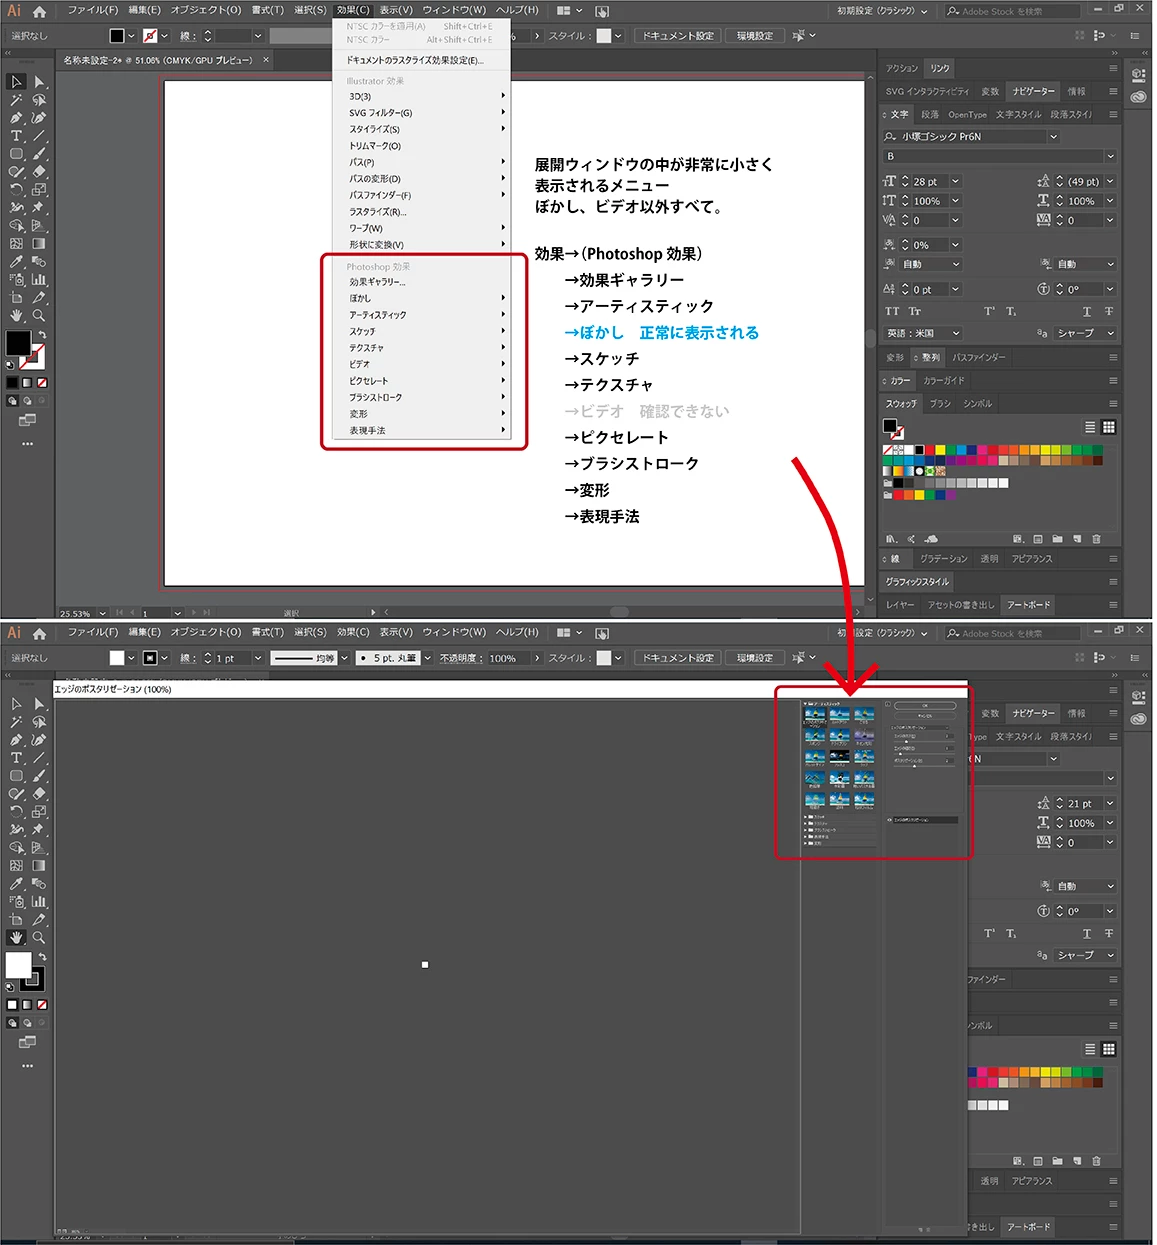1157x1245 pixels.
Task: Switch to the グラデーション tab in top window
Action: pyautogui.click(x=944, y=559)
